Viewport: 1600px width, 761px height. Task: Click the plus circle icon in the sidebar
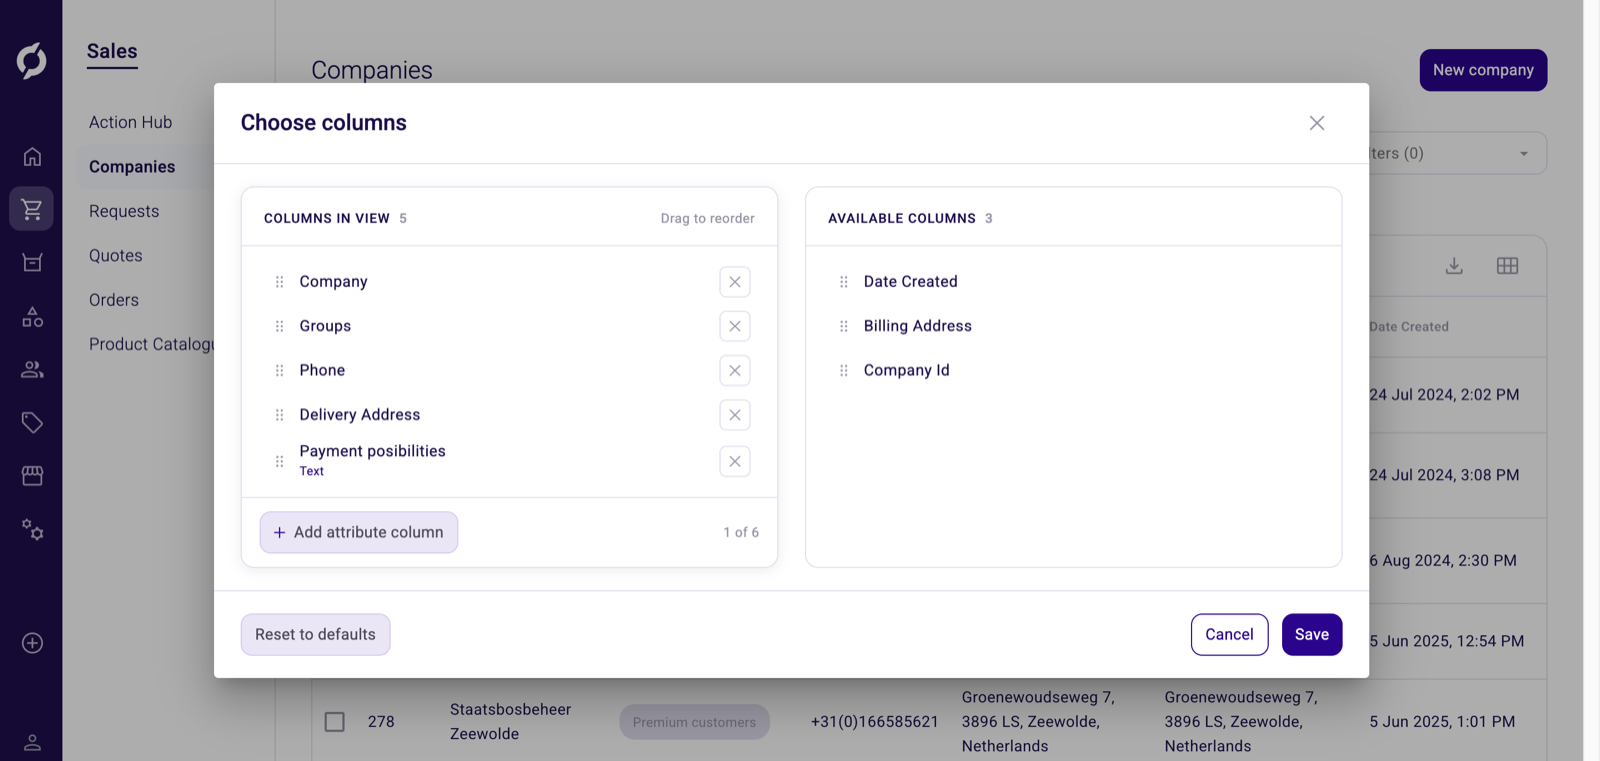(32, 643)
